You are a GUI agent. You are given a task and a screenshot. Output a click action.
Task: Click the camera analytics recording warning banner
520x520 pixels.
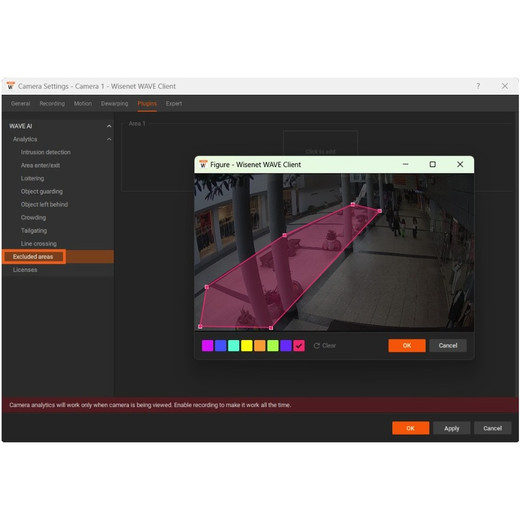[260, 405]
